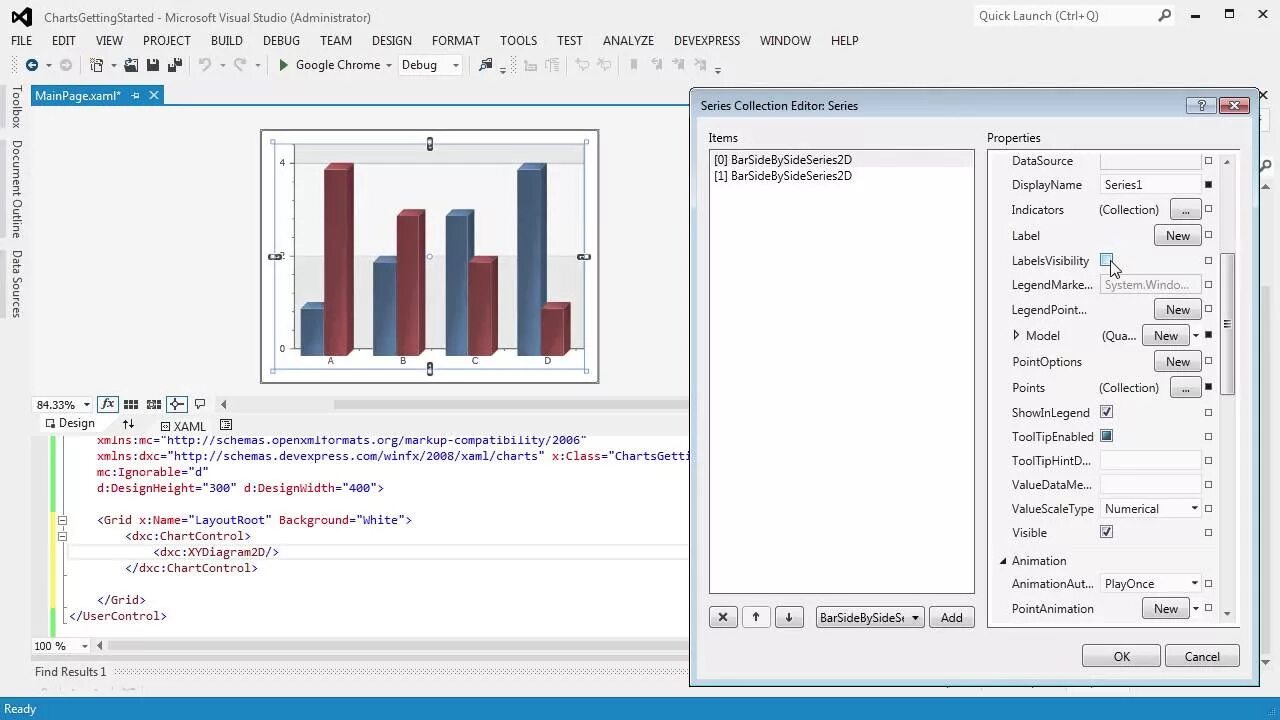The width and height of the screenshot is (1280, 720).
Task: Collapse the Animation category
Action: coord(1003,561)
